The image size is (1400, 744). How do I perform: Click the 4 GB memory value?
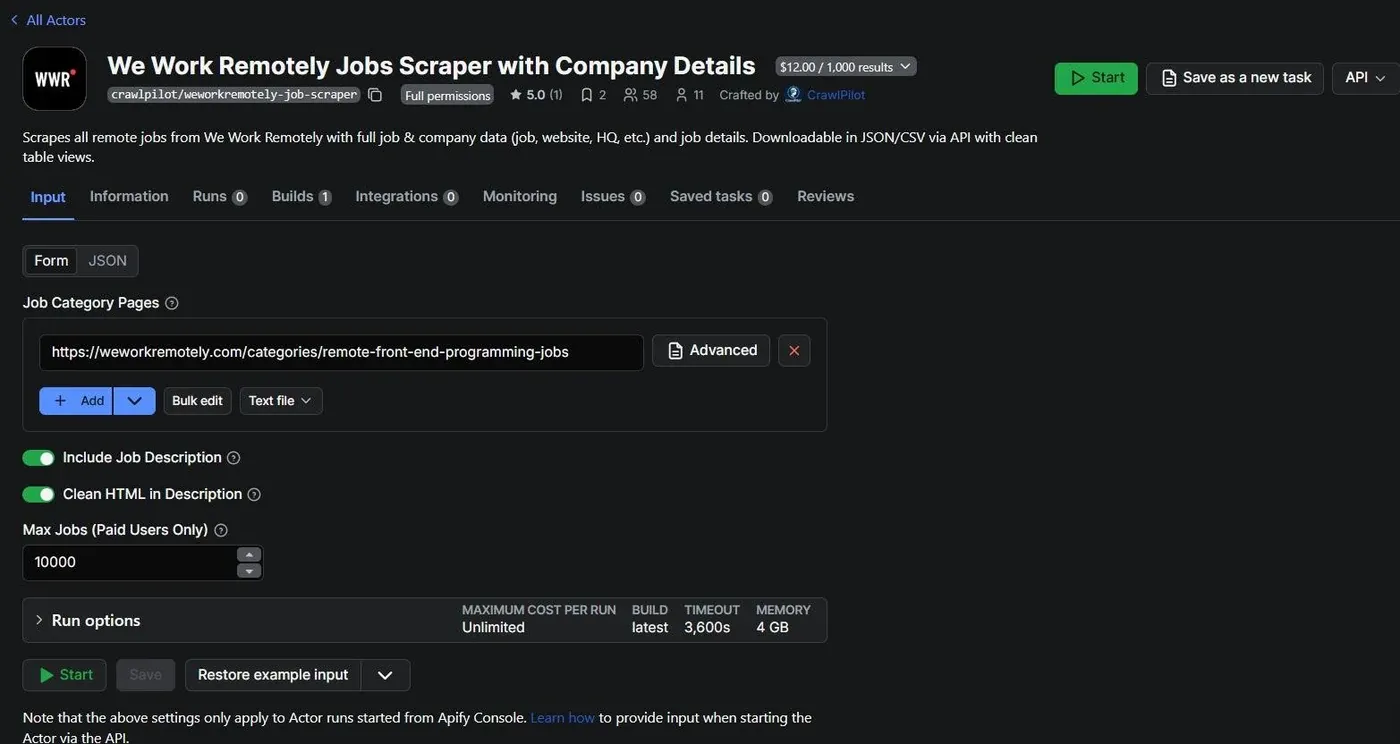click(772, 628)
